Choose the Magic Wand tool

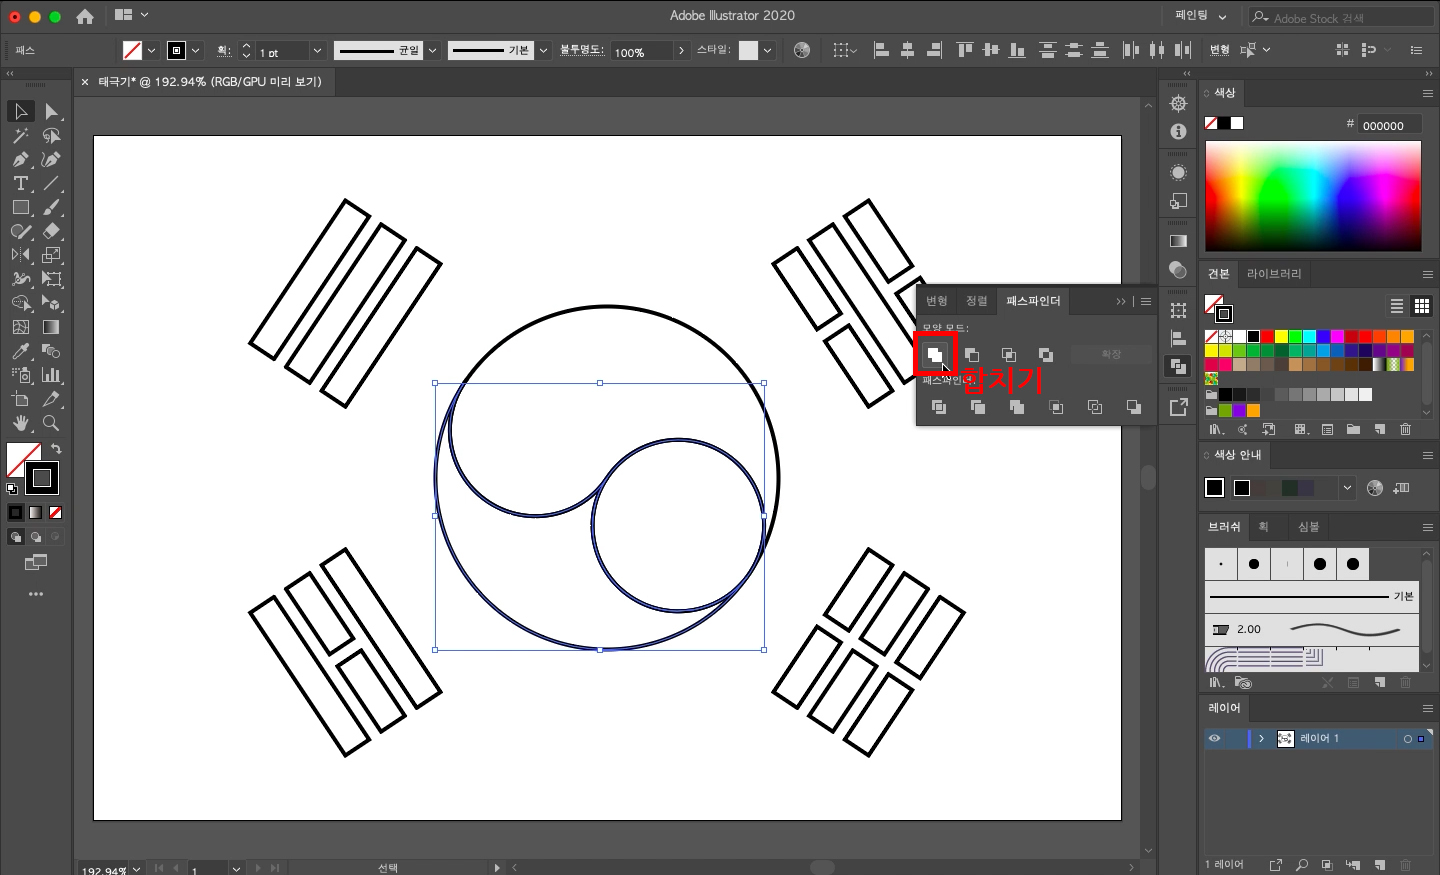(20, 135)
